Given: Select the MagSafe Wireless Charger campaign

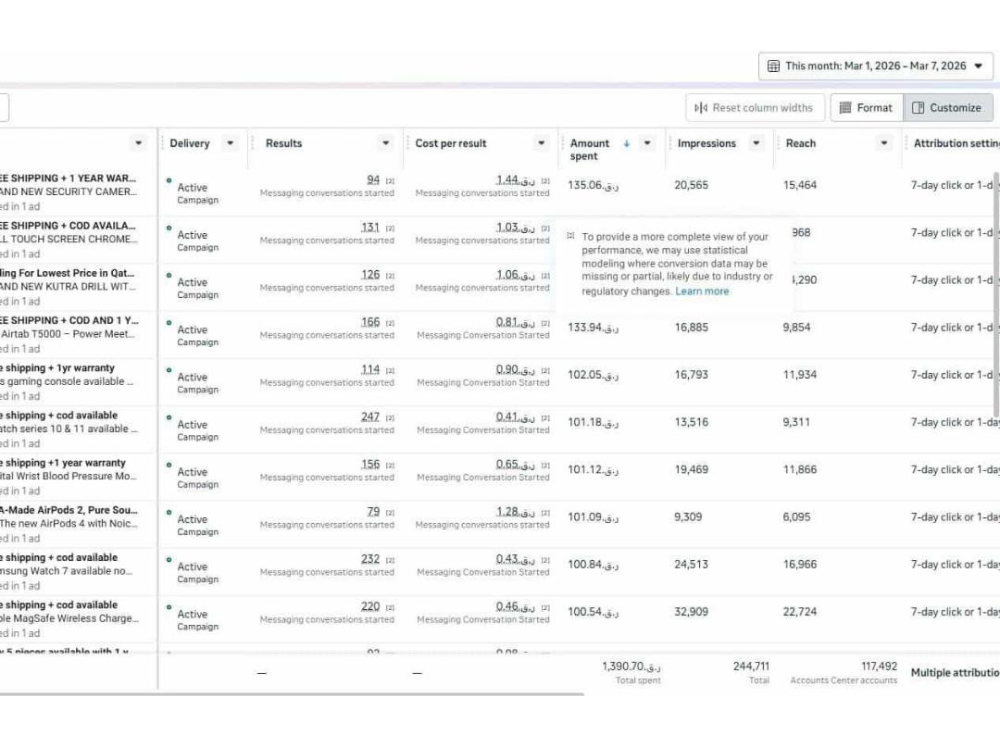Looking at the screenshot, I should [68, 618].
